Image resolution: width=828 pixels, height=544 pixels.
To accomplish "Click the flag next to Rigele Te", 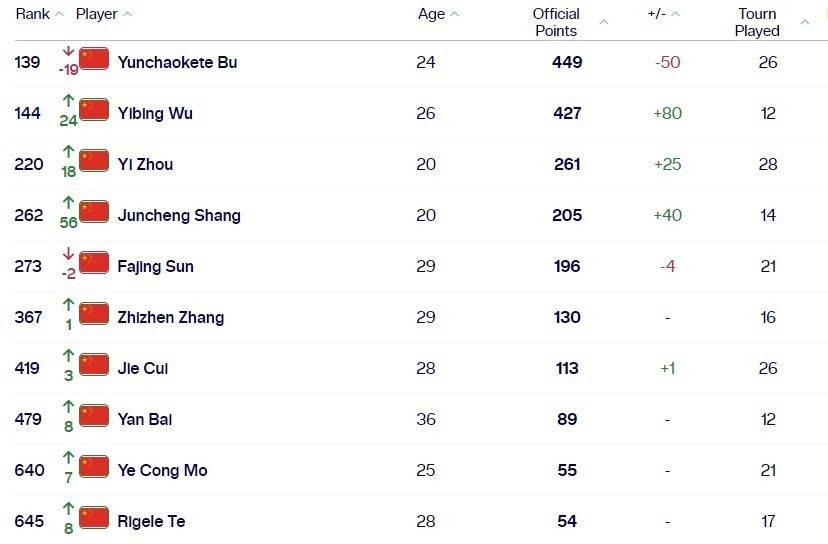I will click(94, 518).
